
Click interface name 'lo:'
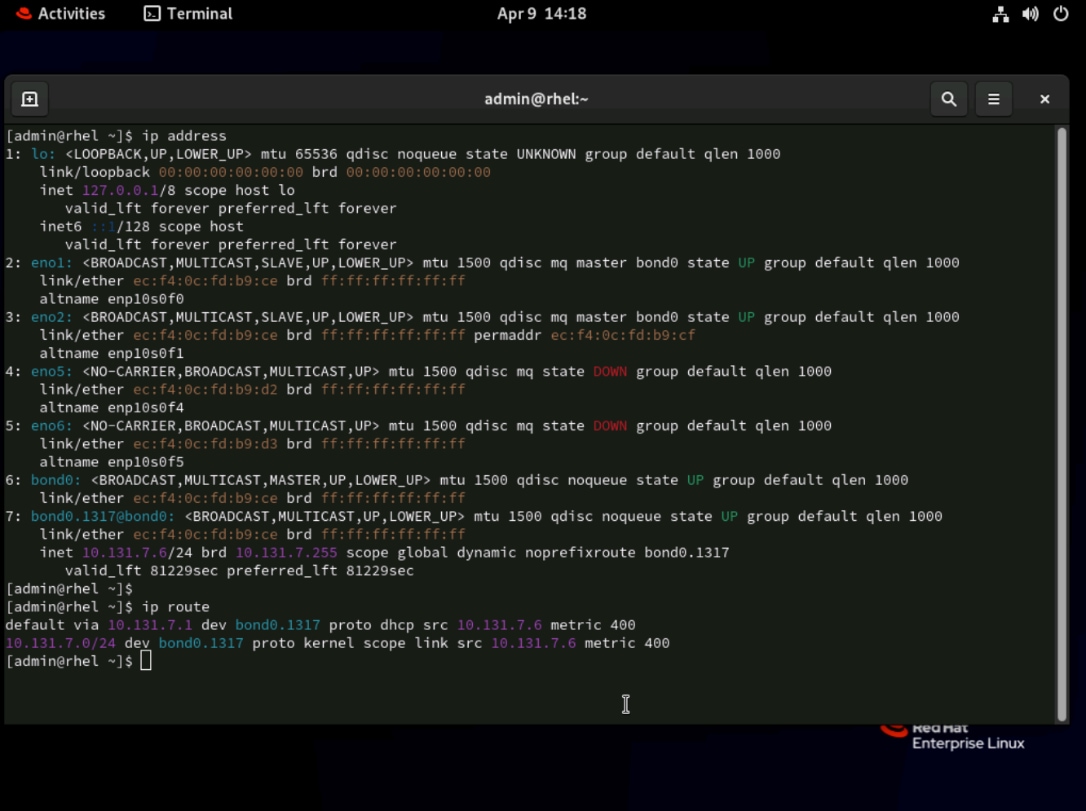click(x=43, y=154)
